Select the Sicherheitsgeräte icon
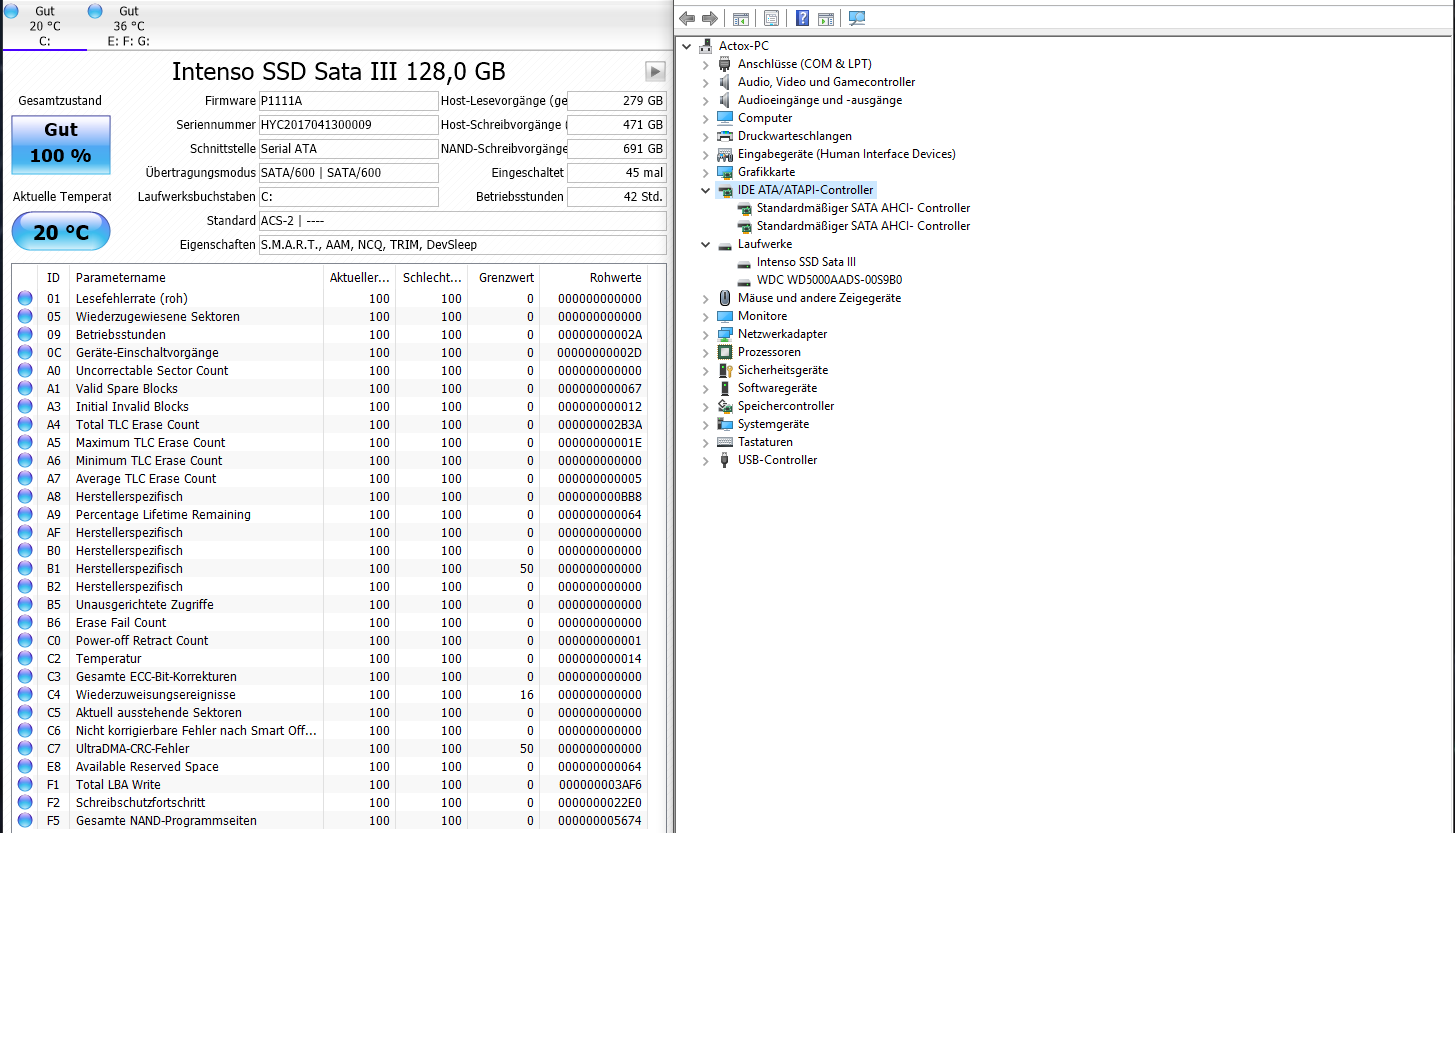Screen dimensions: 1455x1039 725,370
